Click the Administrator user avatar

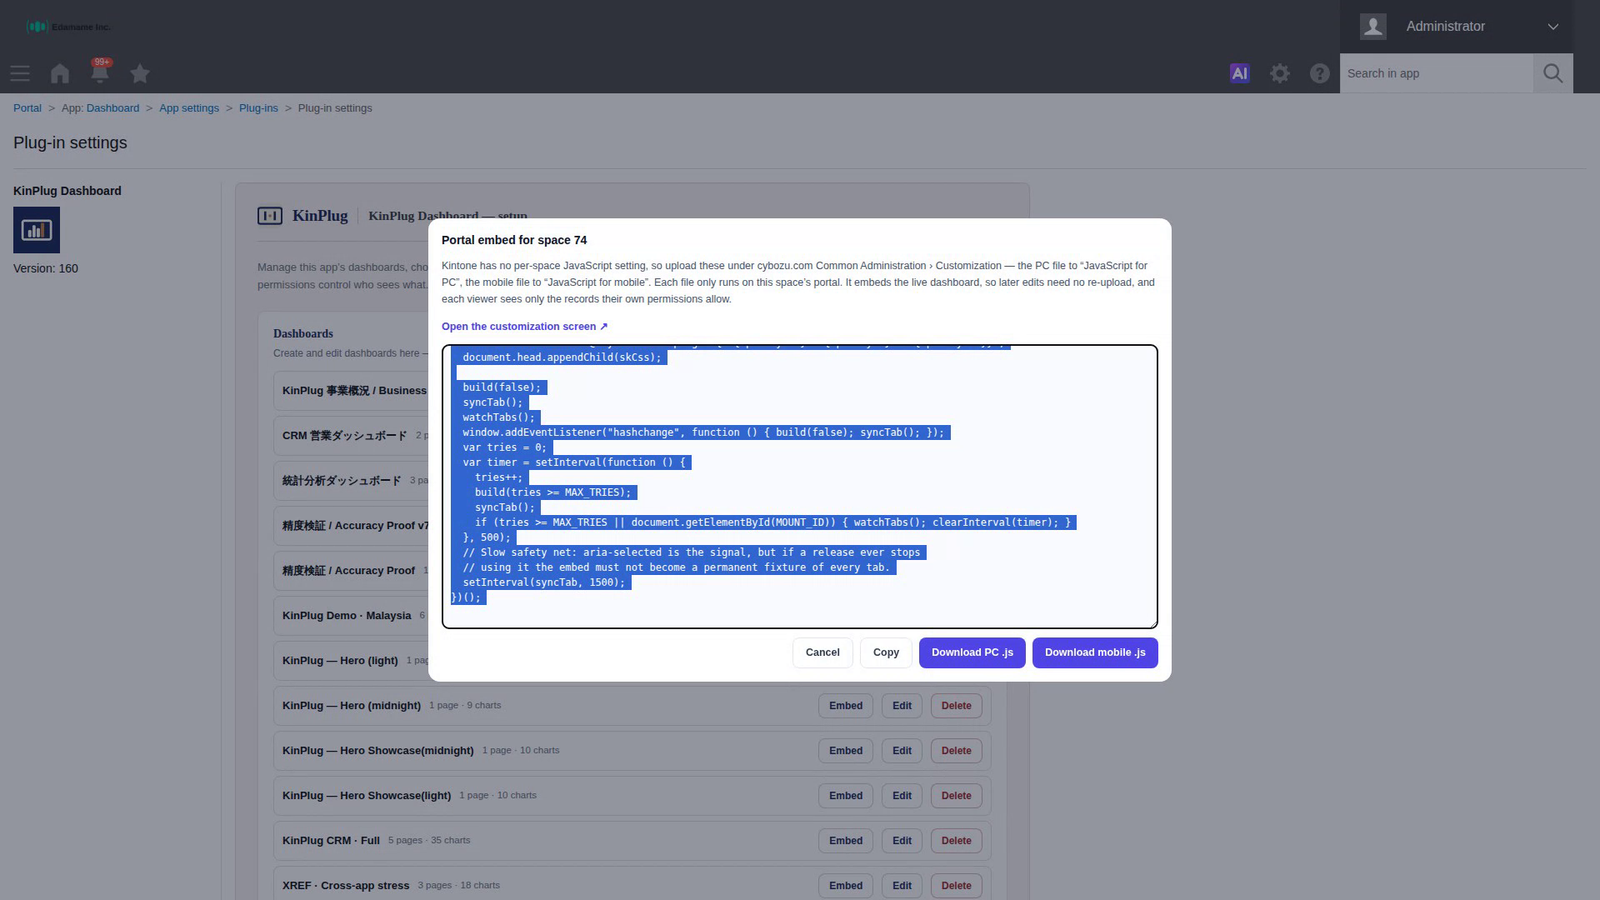[1373, 26]
